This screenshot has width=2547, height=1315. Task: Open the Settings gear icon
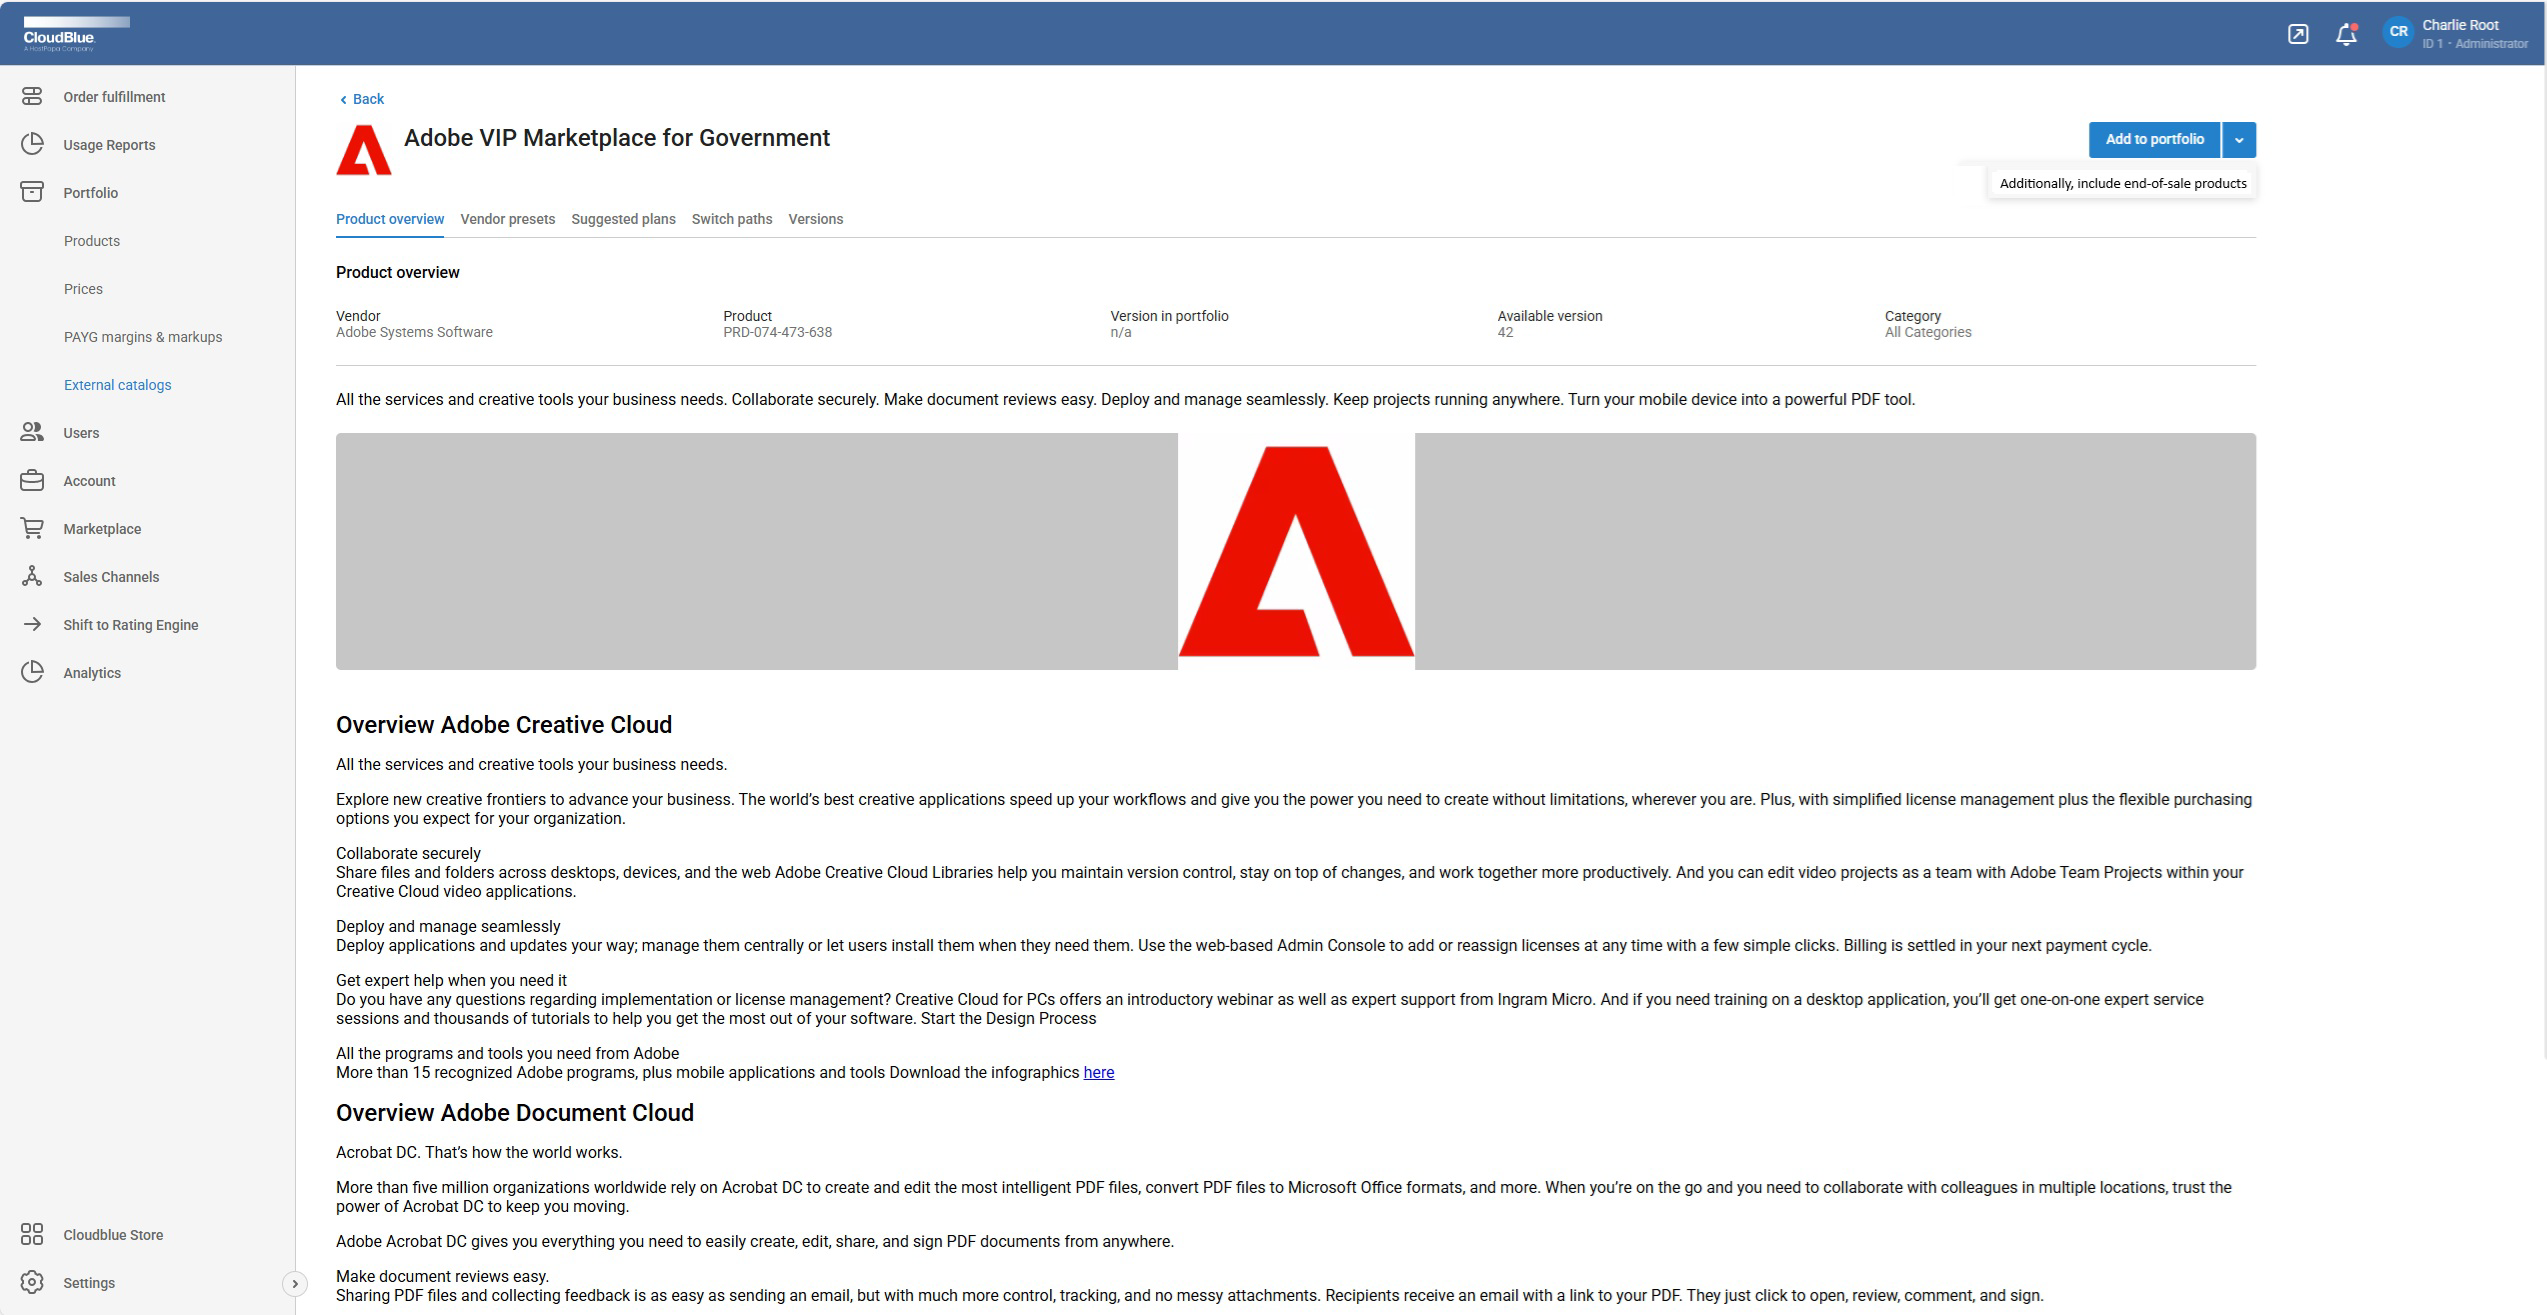coord(32,1283)
